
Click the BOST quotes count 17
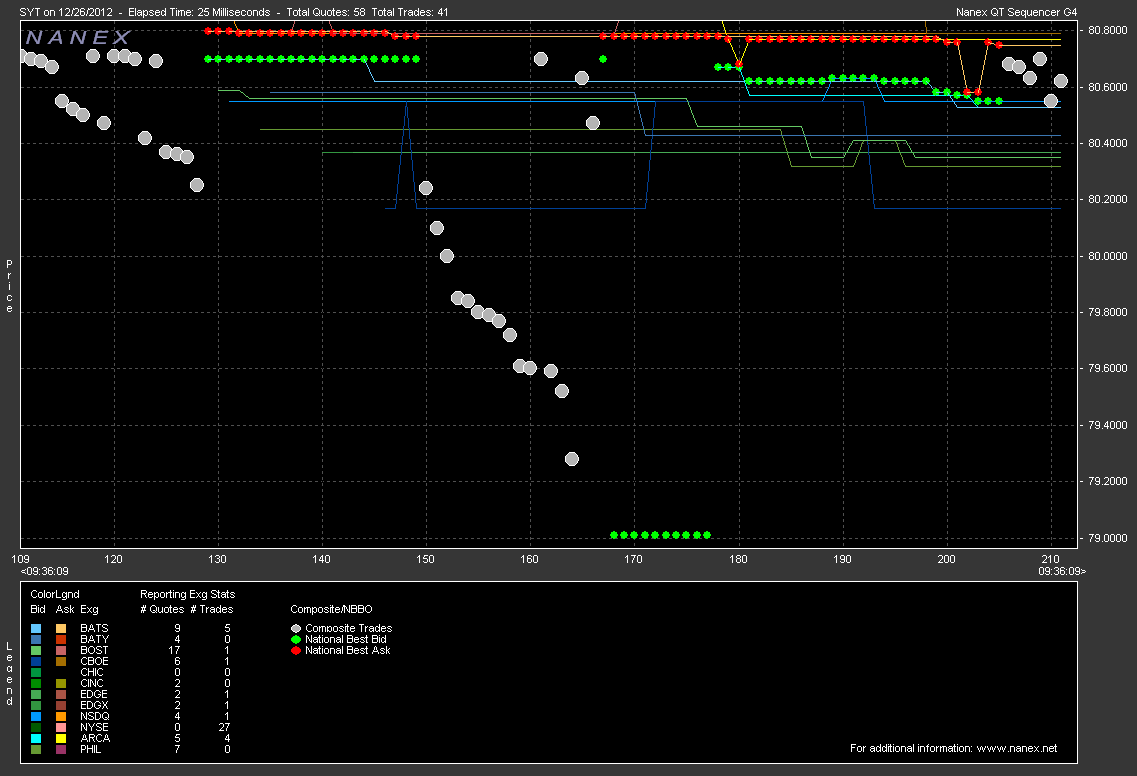tap(174, 651)
